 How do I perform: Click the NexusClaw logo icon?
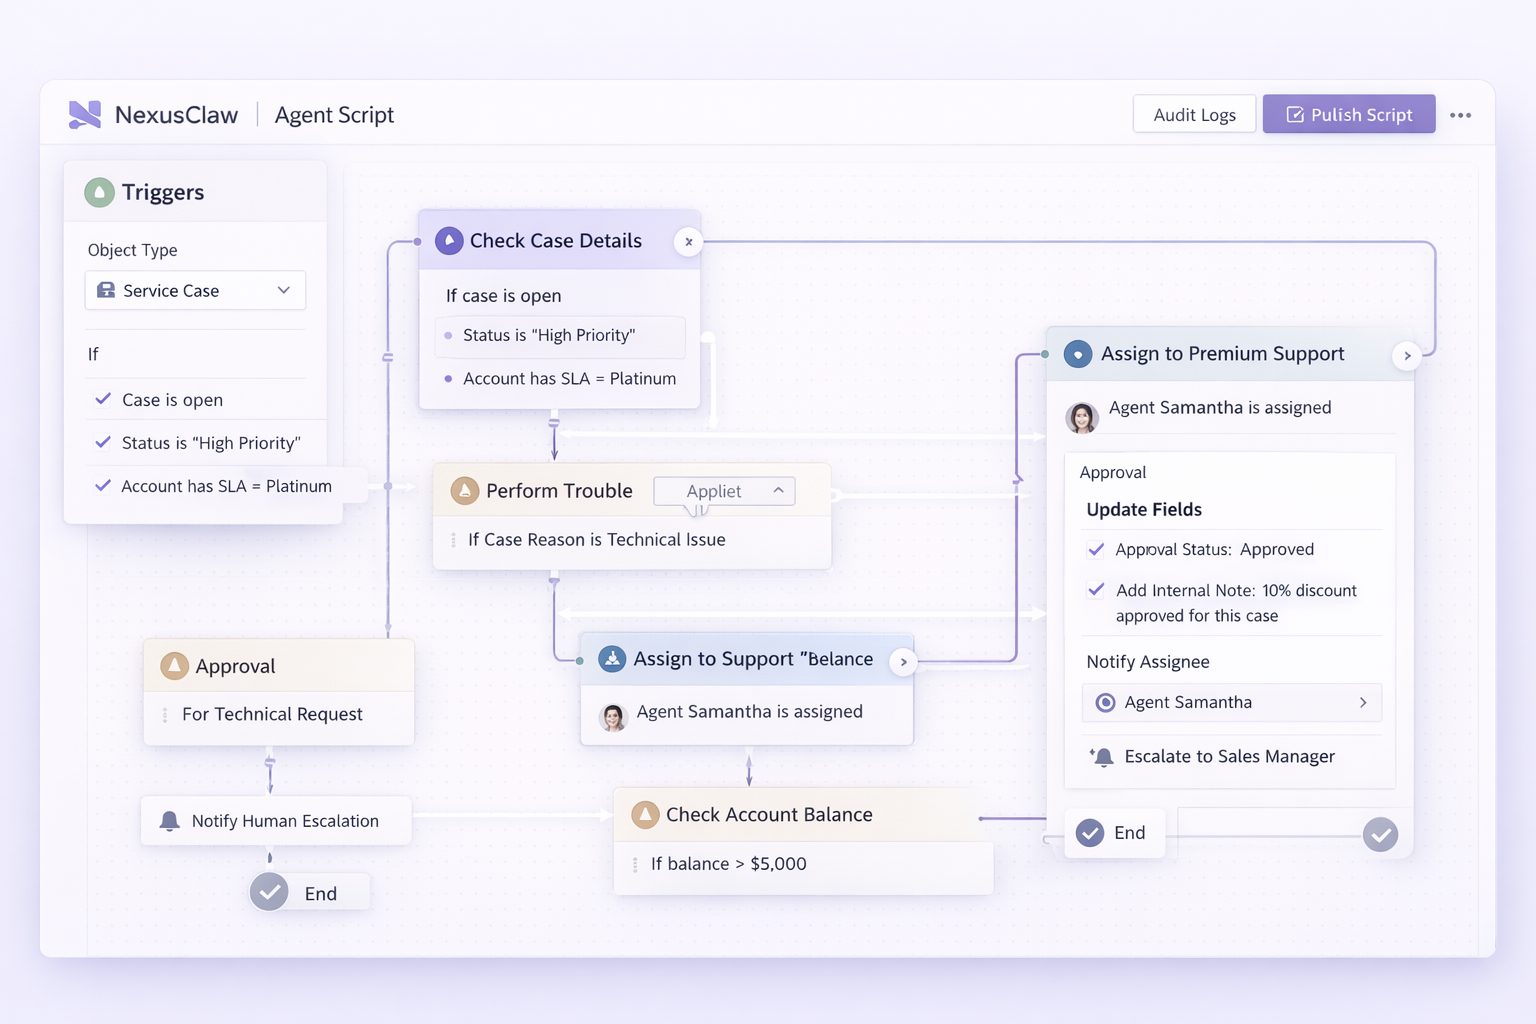tap(85, 114)
